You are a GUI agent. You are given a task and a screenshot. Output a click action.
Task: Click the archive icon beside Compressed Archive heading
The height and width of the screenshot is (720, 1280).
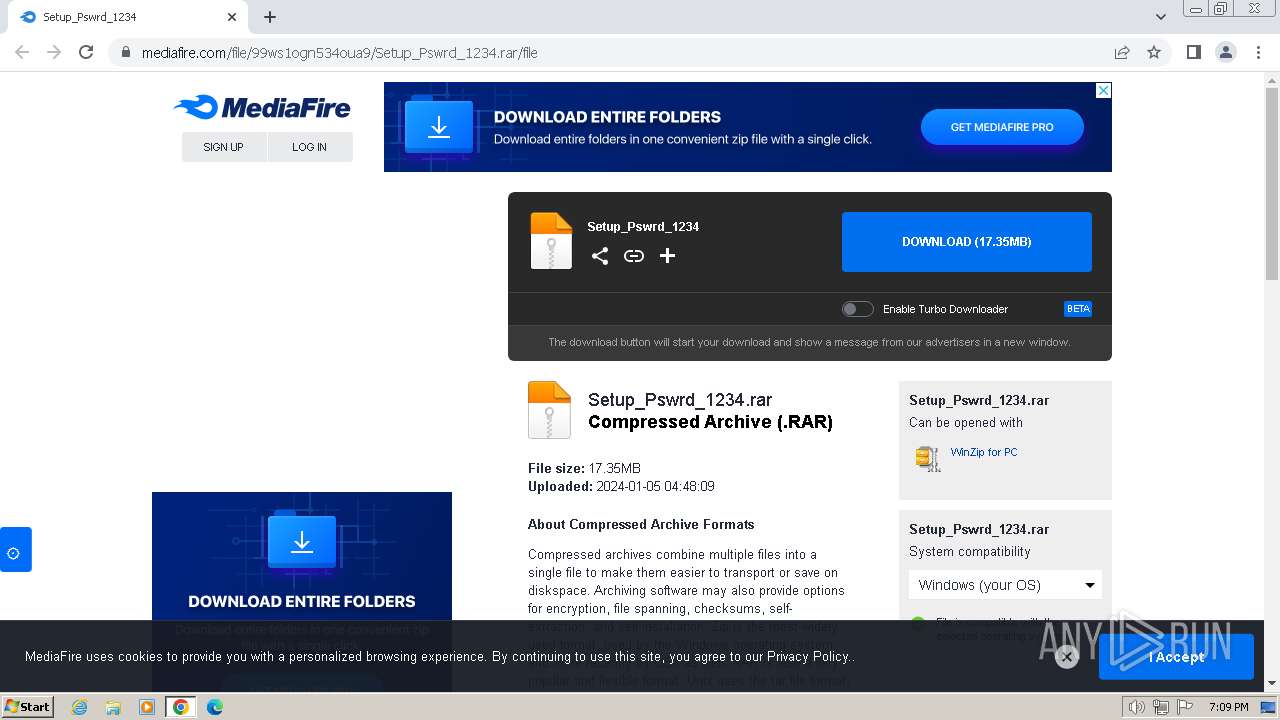coord(549,410)
